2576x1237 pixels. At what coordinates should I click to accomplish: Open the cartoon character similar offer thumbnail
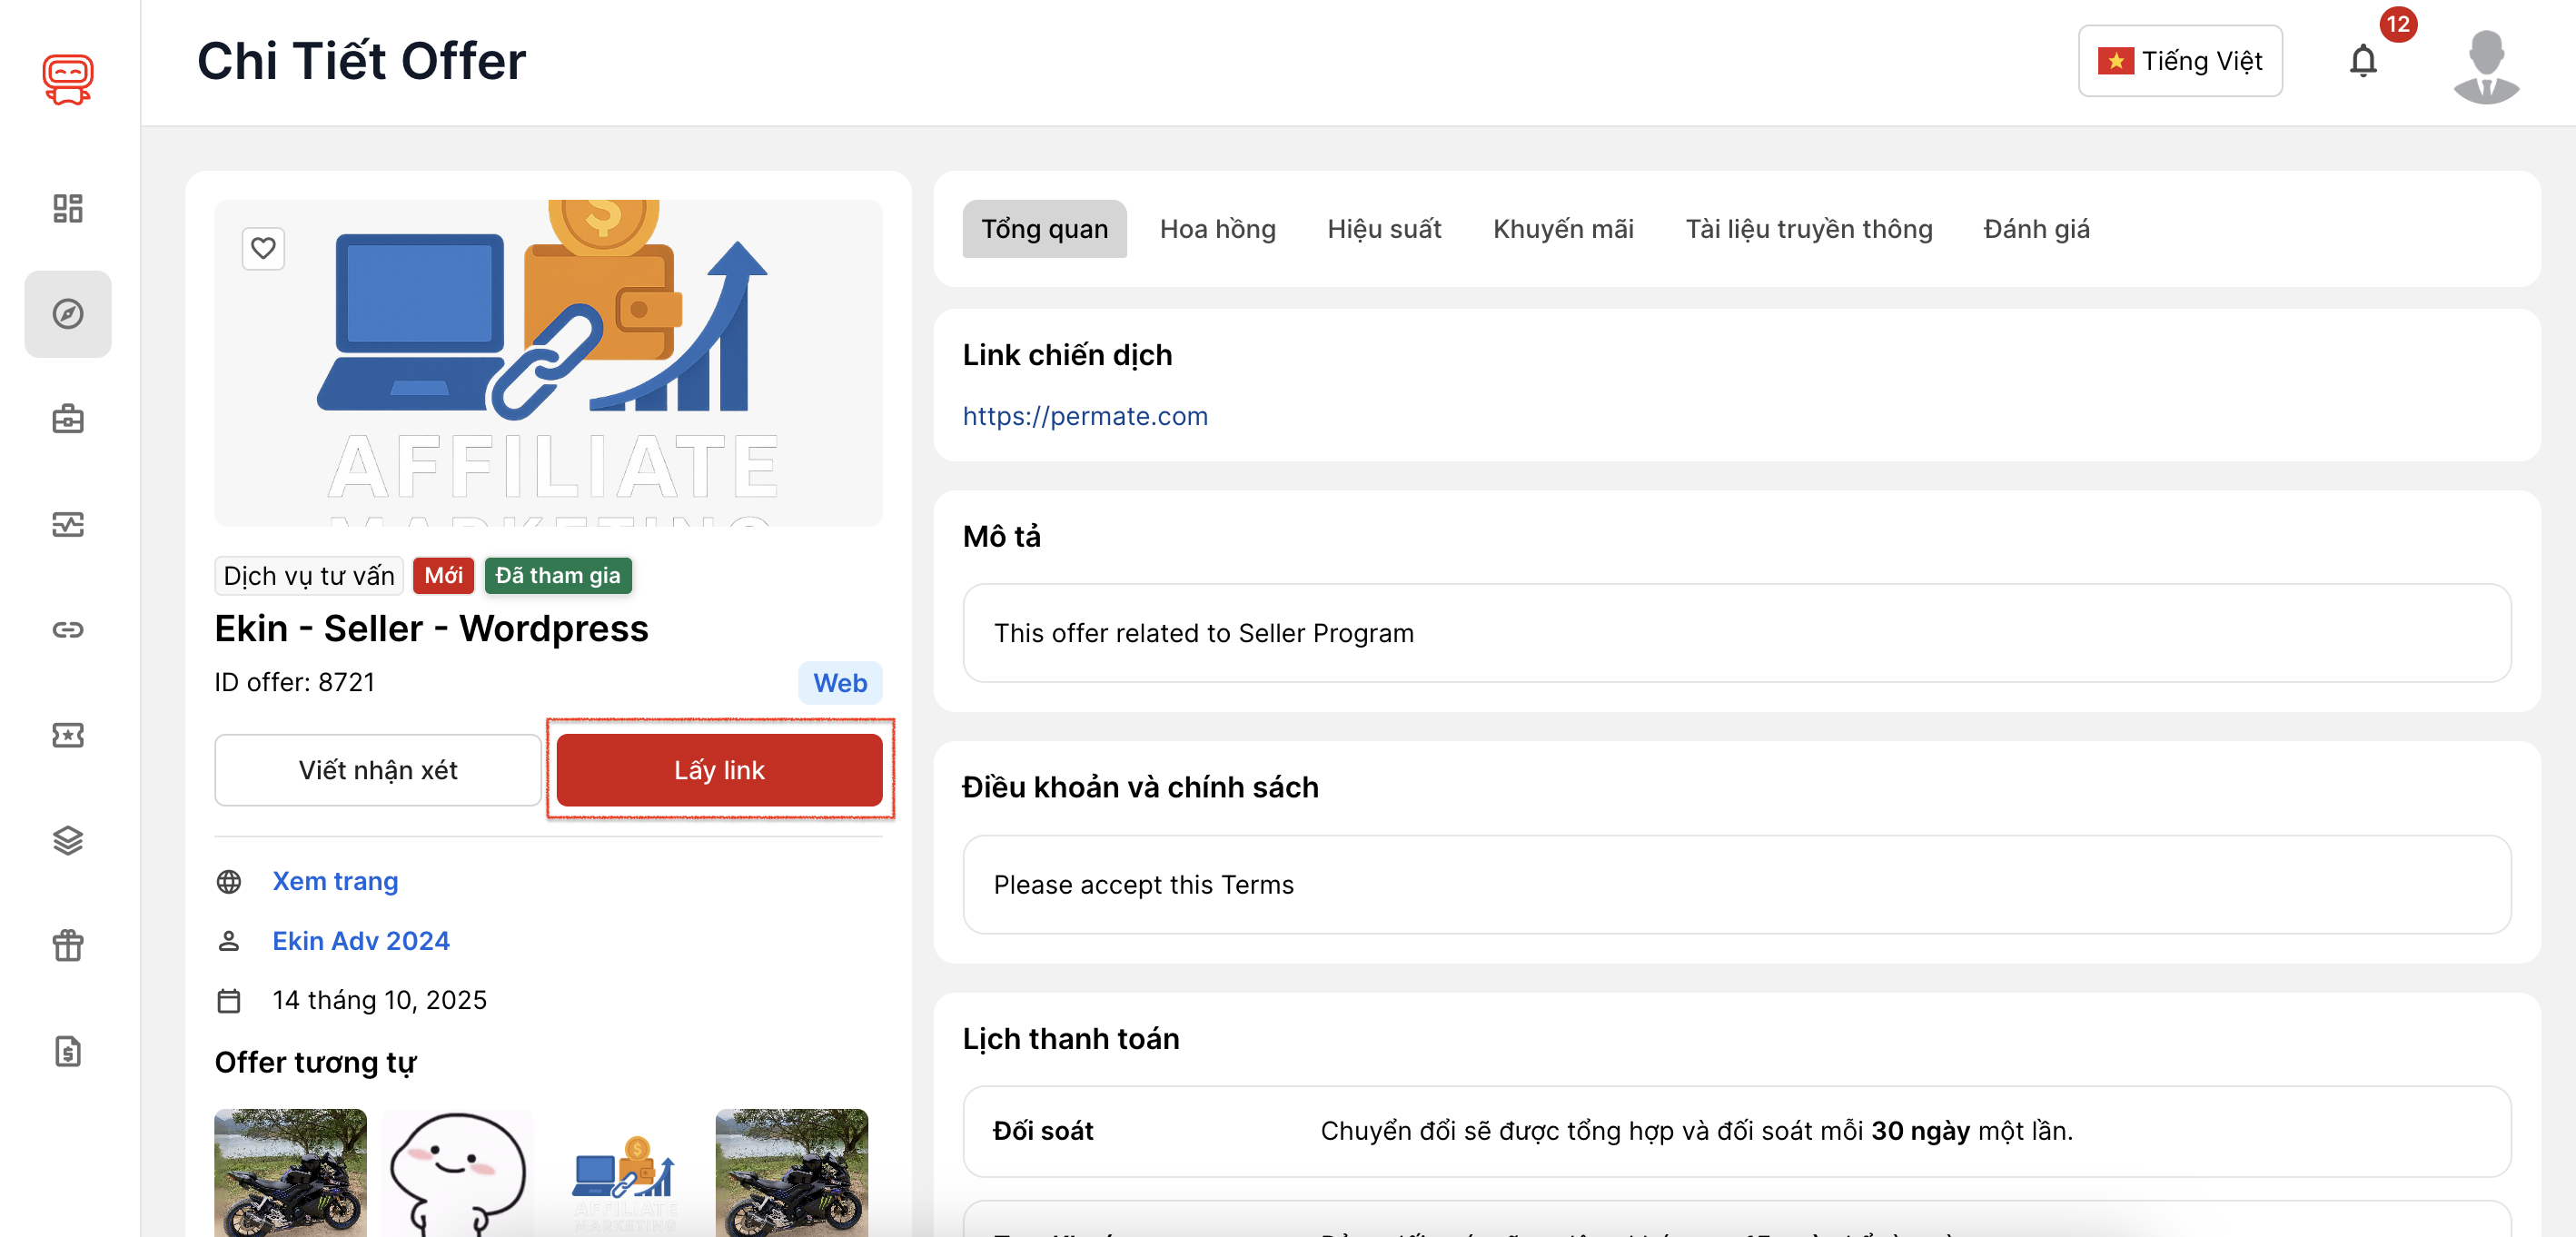click(457, 1172)
